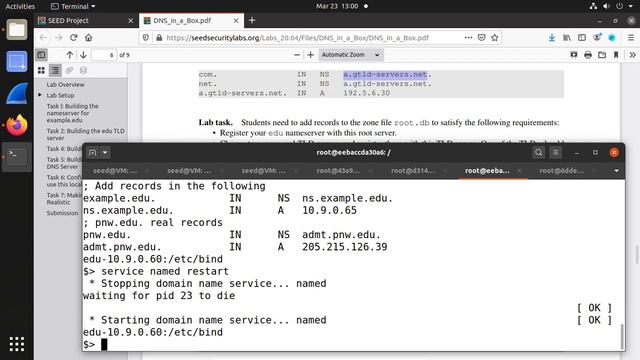This screenshot has height=360, width=640.
Task: Bookmark this page with star
Action: coord(495,38)
